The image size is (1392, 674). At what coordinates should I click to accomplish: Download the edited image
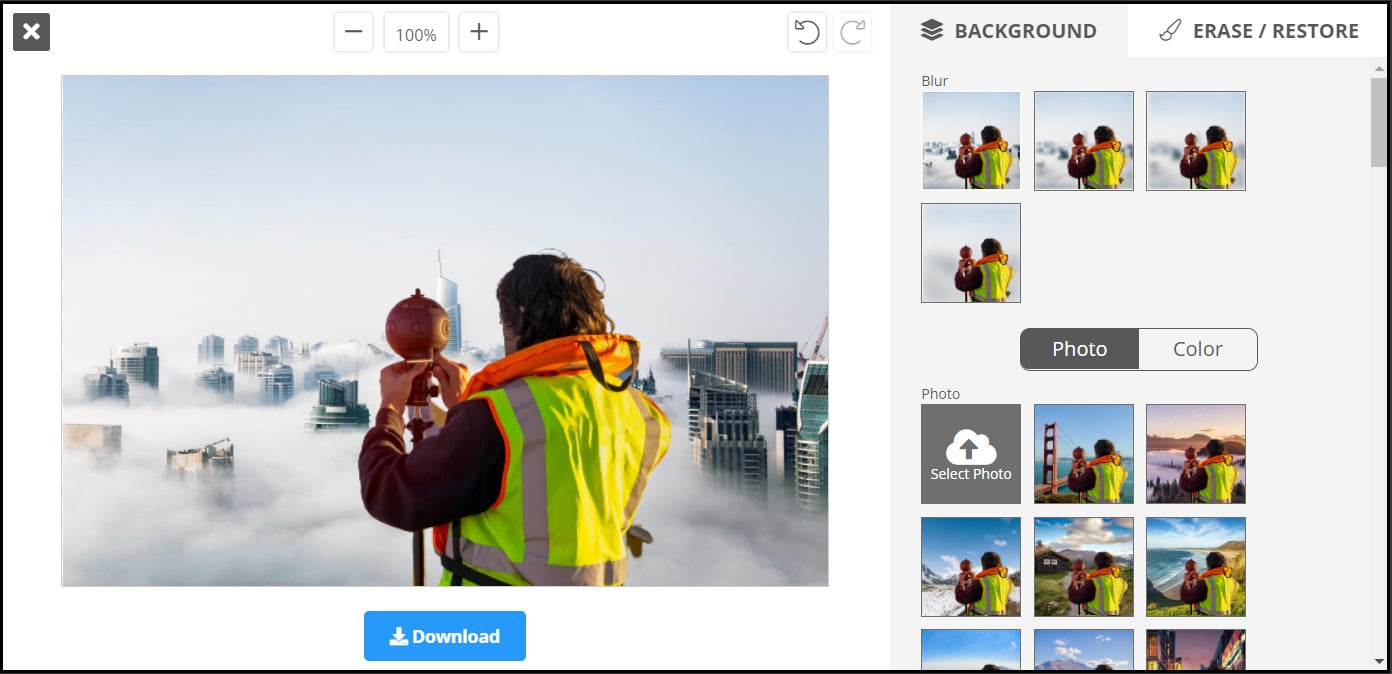445,636
